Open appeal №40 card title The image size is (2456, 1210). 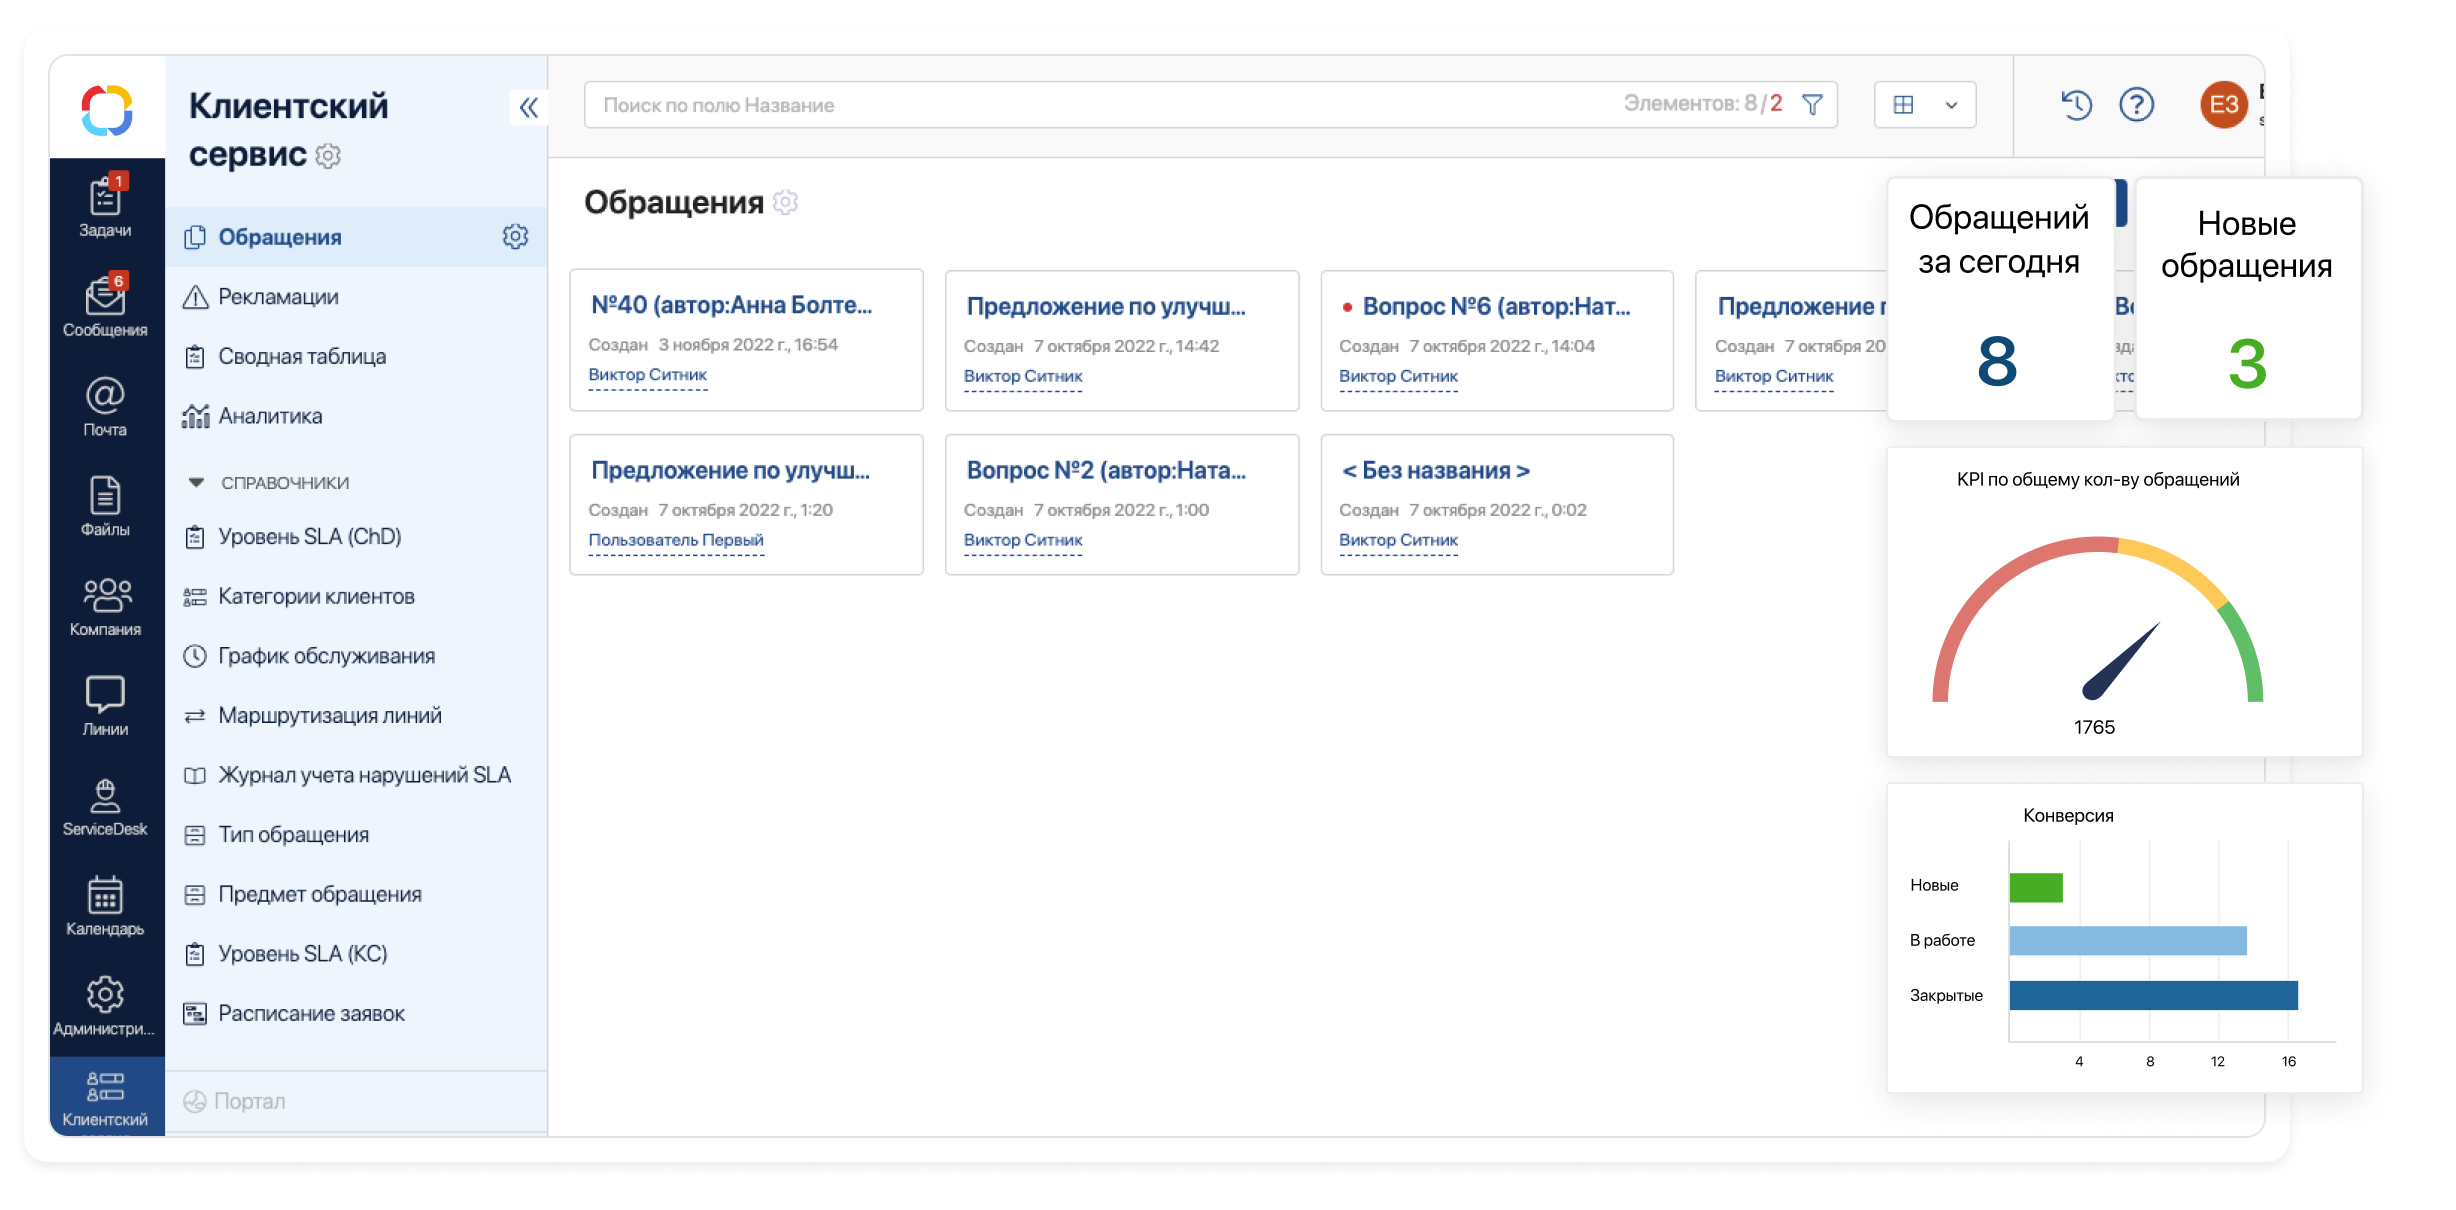pyautogui.click(x=731, y=305)
